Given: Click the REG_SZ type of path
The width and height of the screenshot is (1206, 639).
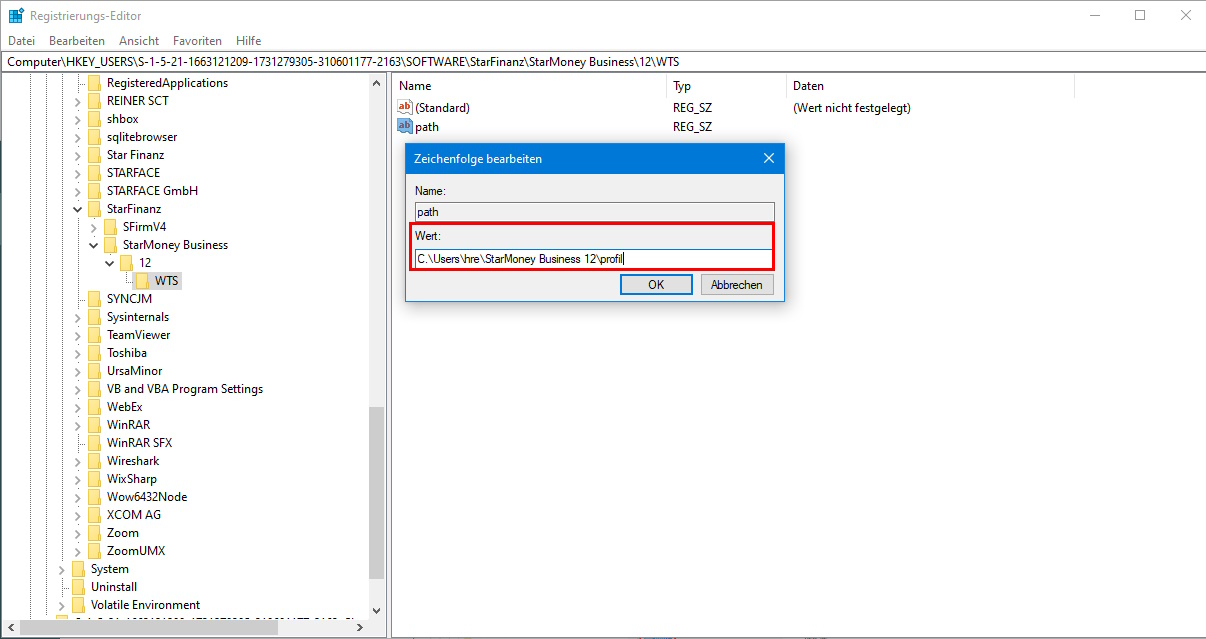Looking at the screenshot, I should [692, 126].
